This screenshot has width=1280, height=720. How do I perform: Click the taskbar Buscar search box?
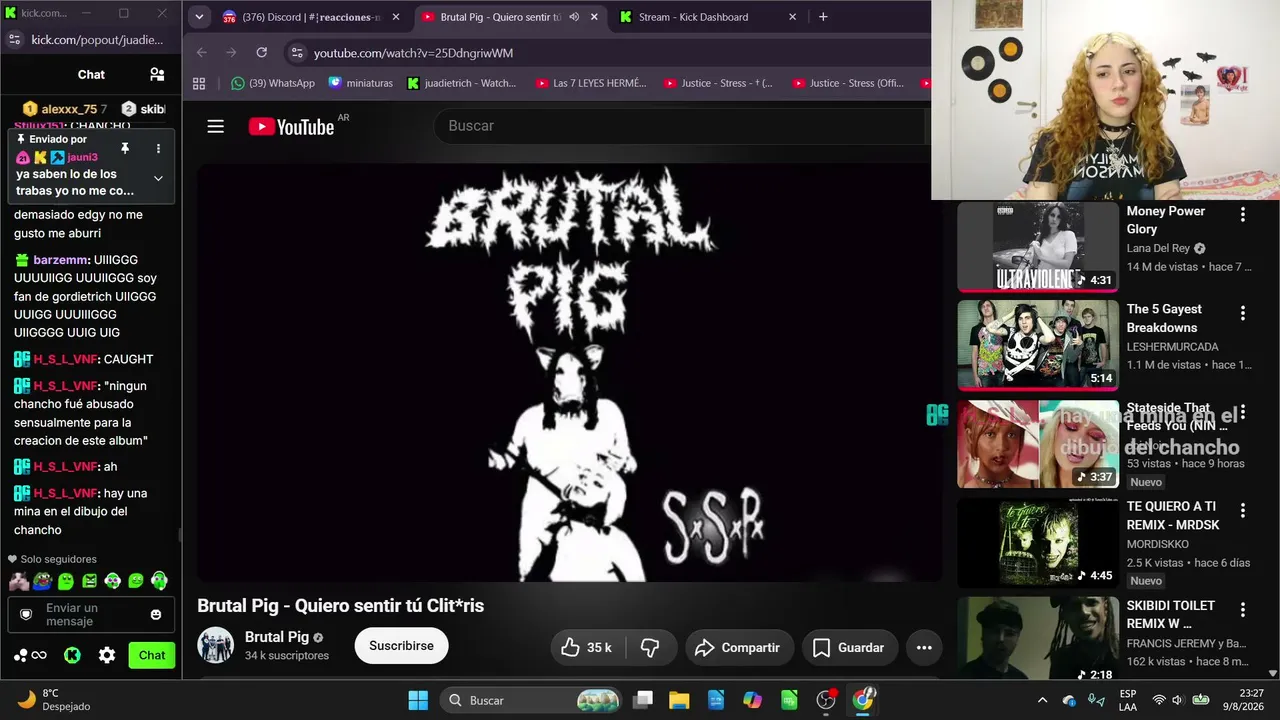click(532, 700)
